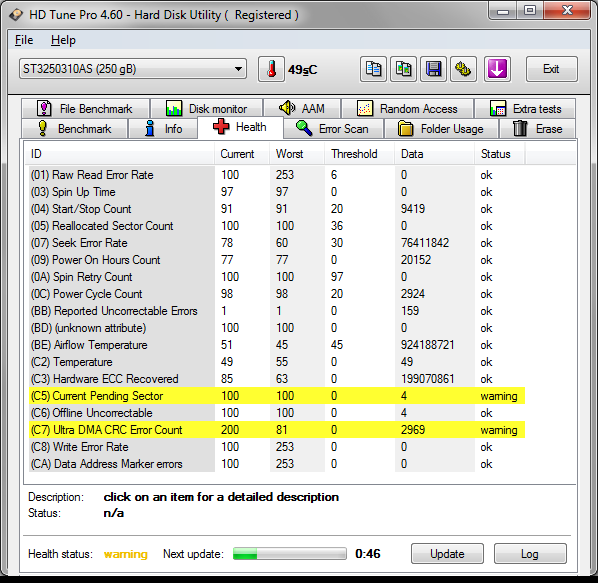598x583 pixels.
Task: Click warning status of Current Pending Sector
Action: click(x=499, y=396)
